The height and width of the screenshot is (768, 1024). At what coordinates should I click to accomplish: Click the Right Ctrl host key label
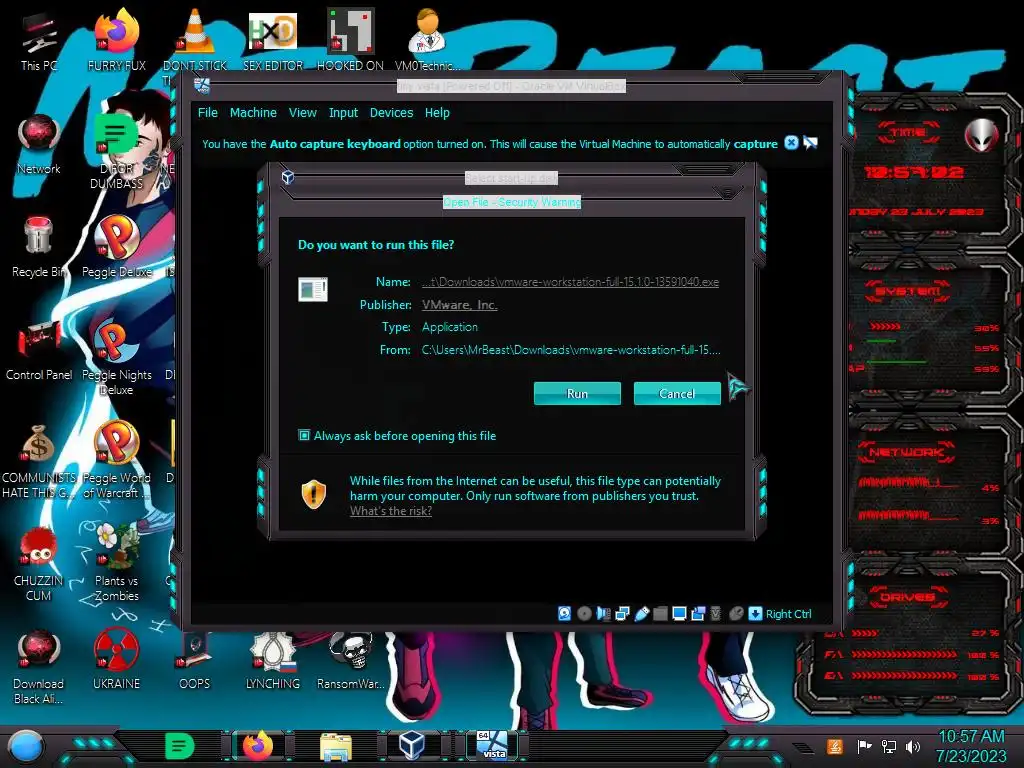coord(788,614)
